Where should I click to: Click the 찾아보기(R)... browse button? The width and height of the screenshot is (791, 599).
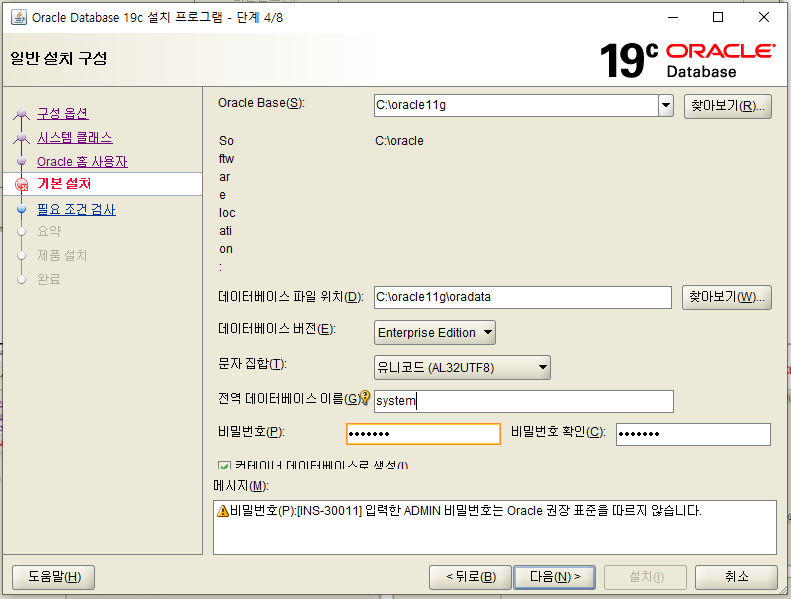(x=727, y=106)
